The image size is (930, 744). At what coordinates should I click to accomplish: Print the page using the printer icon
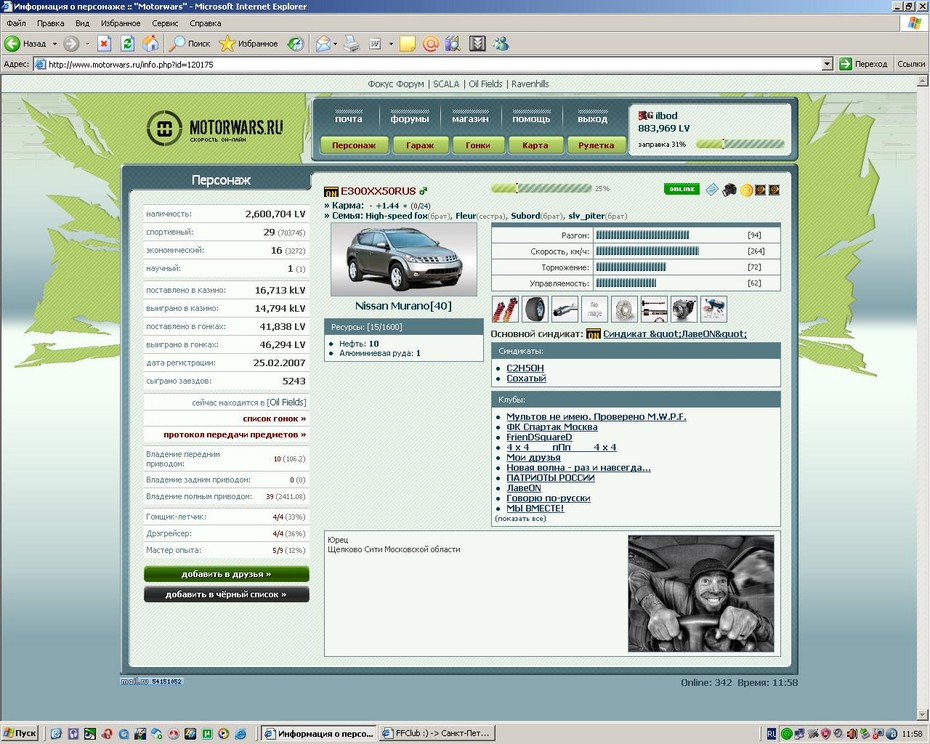pyautogui.click(x=352, y=43)
